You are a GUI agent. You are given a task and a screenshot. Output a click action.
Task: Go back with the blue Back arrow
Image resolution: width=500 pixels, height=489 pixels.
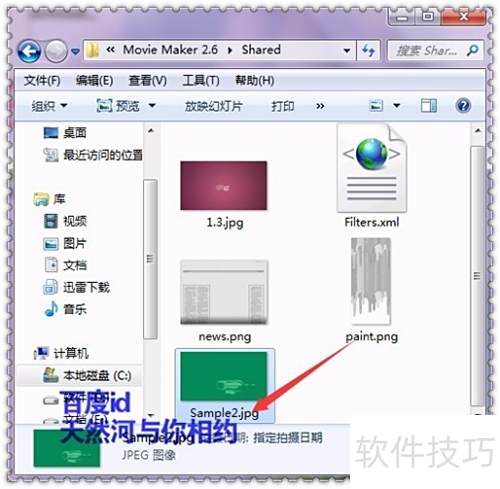pyautogui.click(x=29, y=51)
